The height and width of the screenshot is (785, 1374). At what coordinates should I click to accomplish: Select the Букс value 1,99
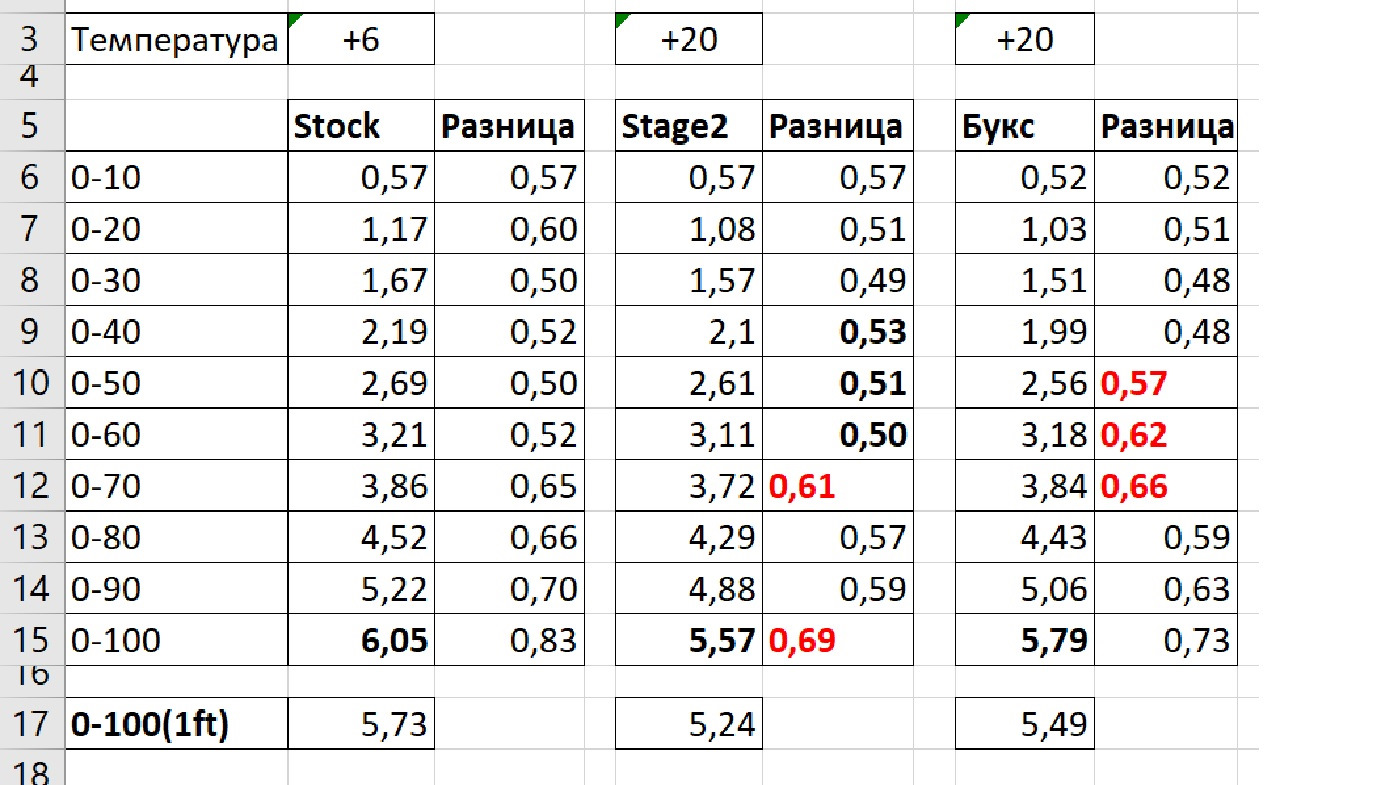click(x=1025, y=332)
